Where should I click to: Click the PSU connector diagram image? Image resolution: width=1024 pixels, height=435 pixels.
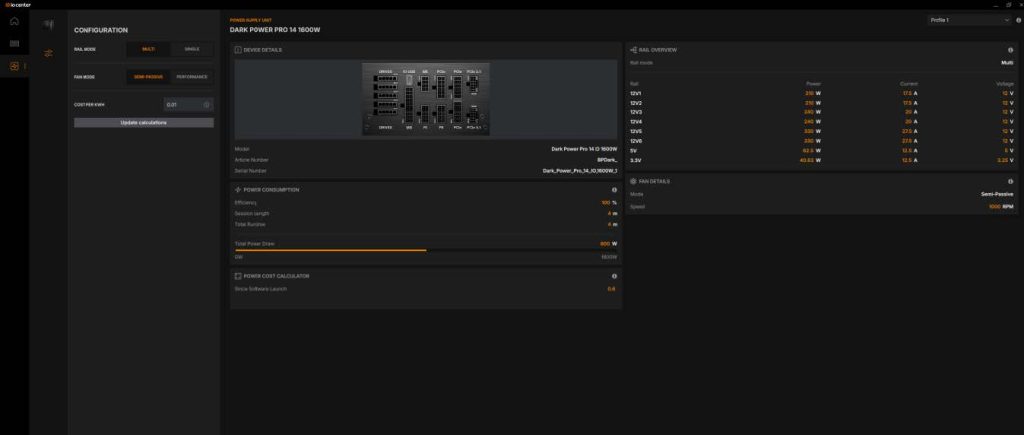426,99
